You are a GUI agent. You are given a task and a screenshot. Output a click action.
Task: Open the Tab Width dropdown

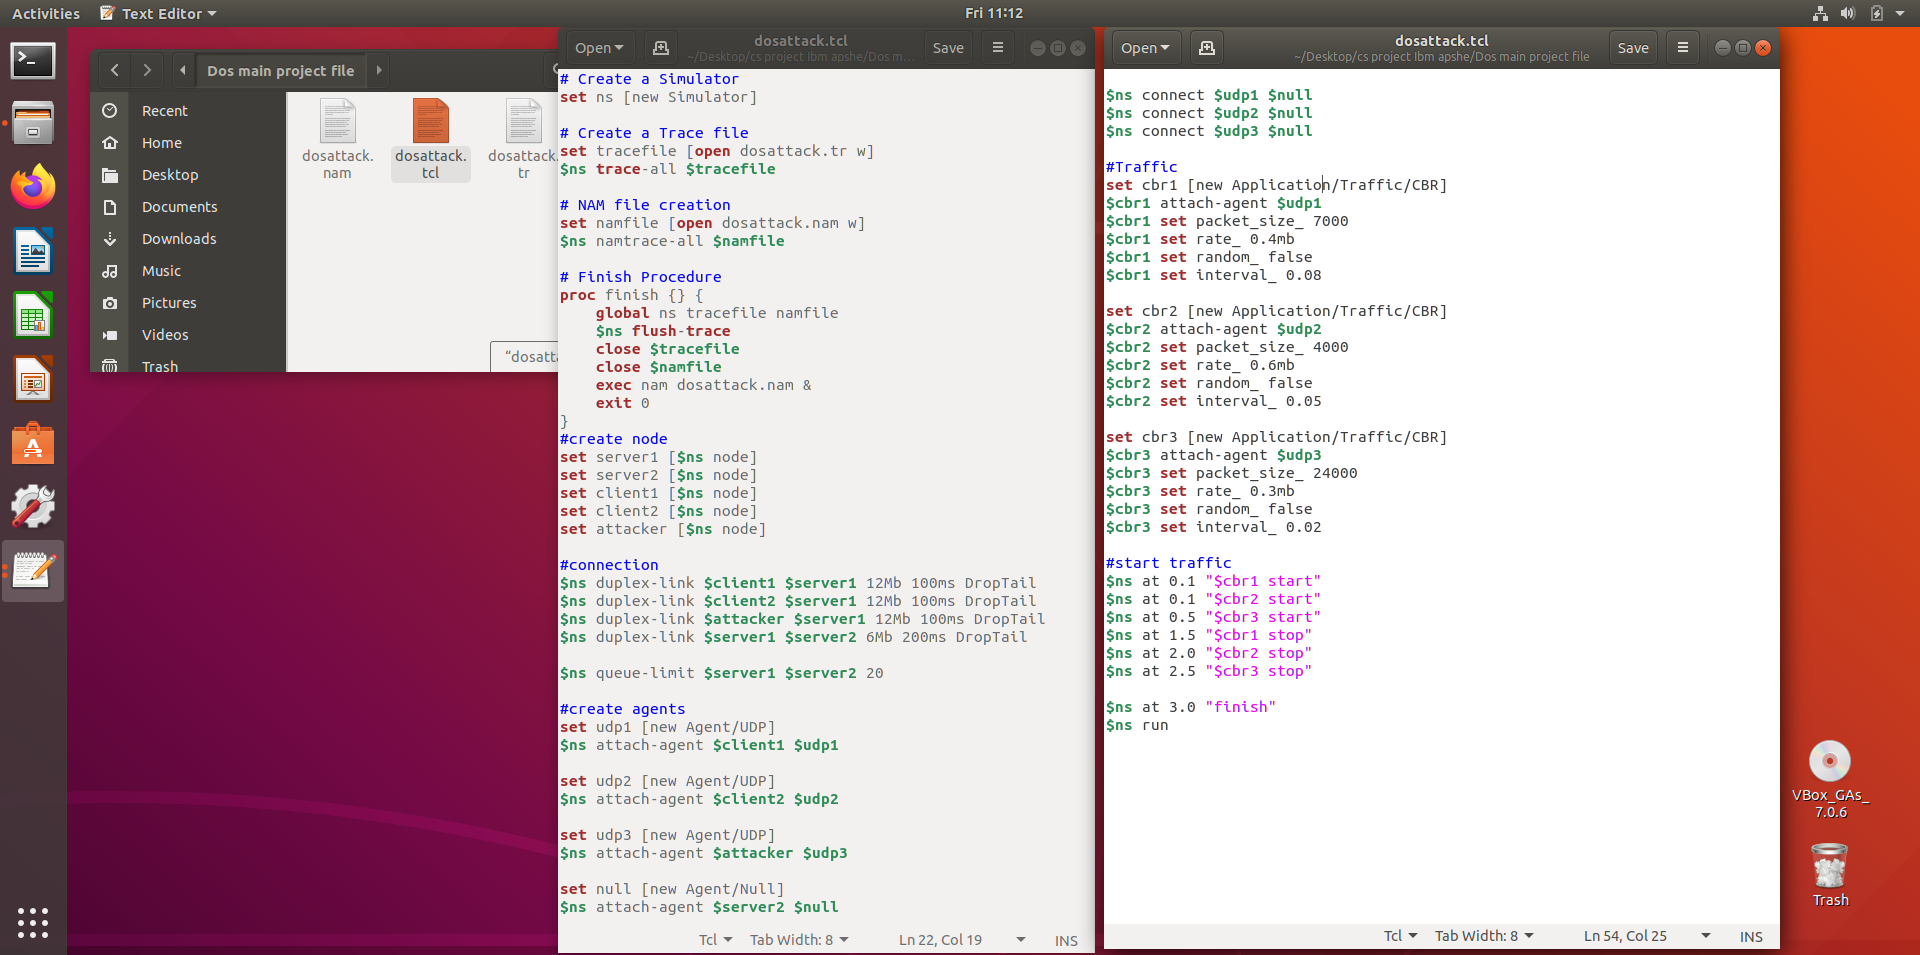point(1483,936)
